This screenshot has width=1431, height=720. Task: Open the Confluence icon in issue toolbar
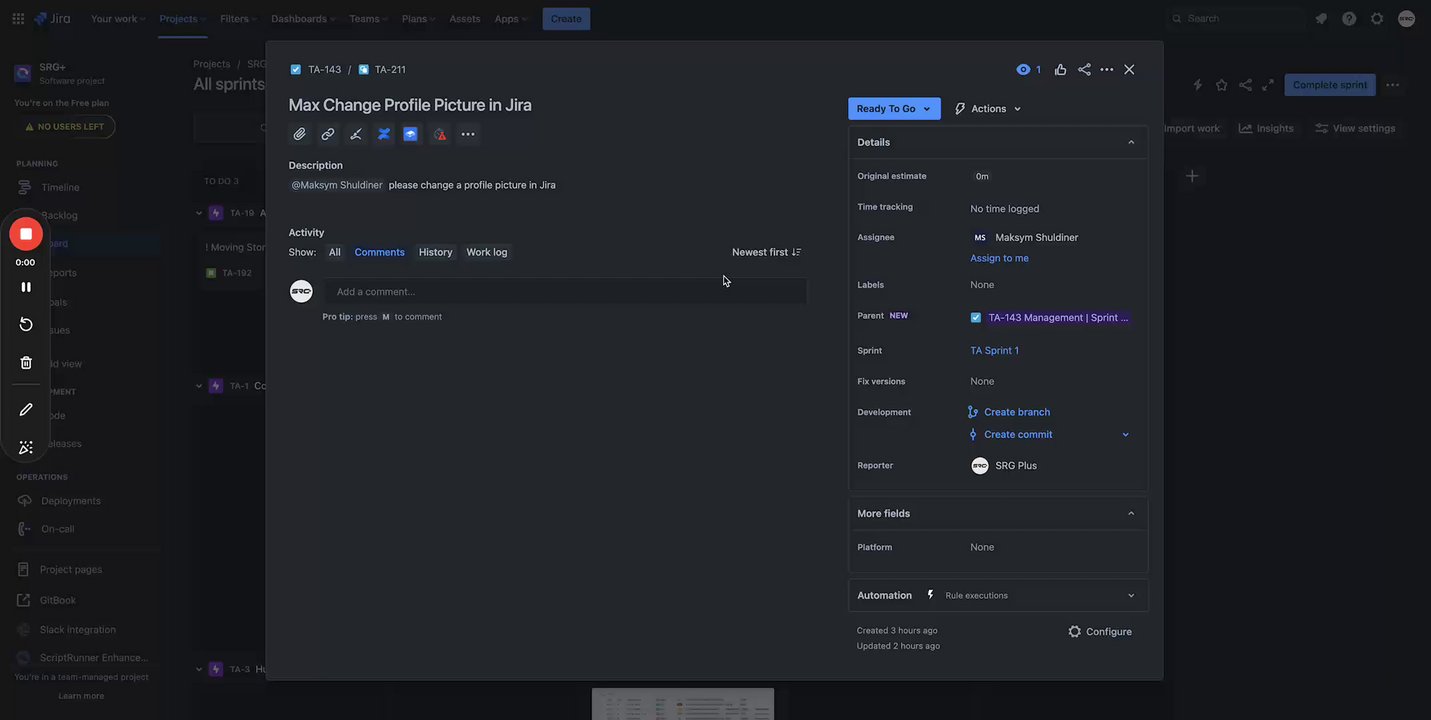[384, 134]
